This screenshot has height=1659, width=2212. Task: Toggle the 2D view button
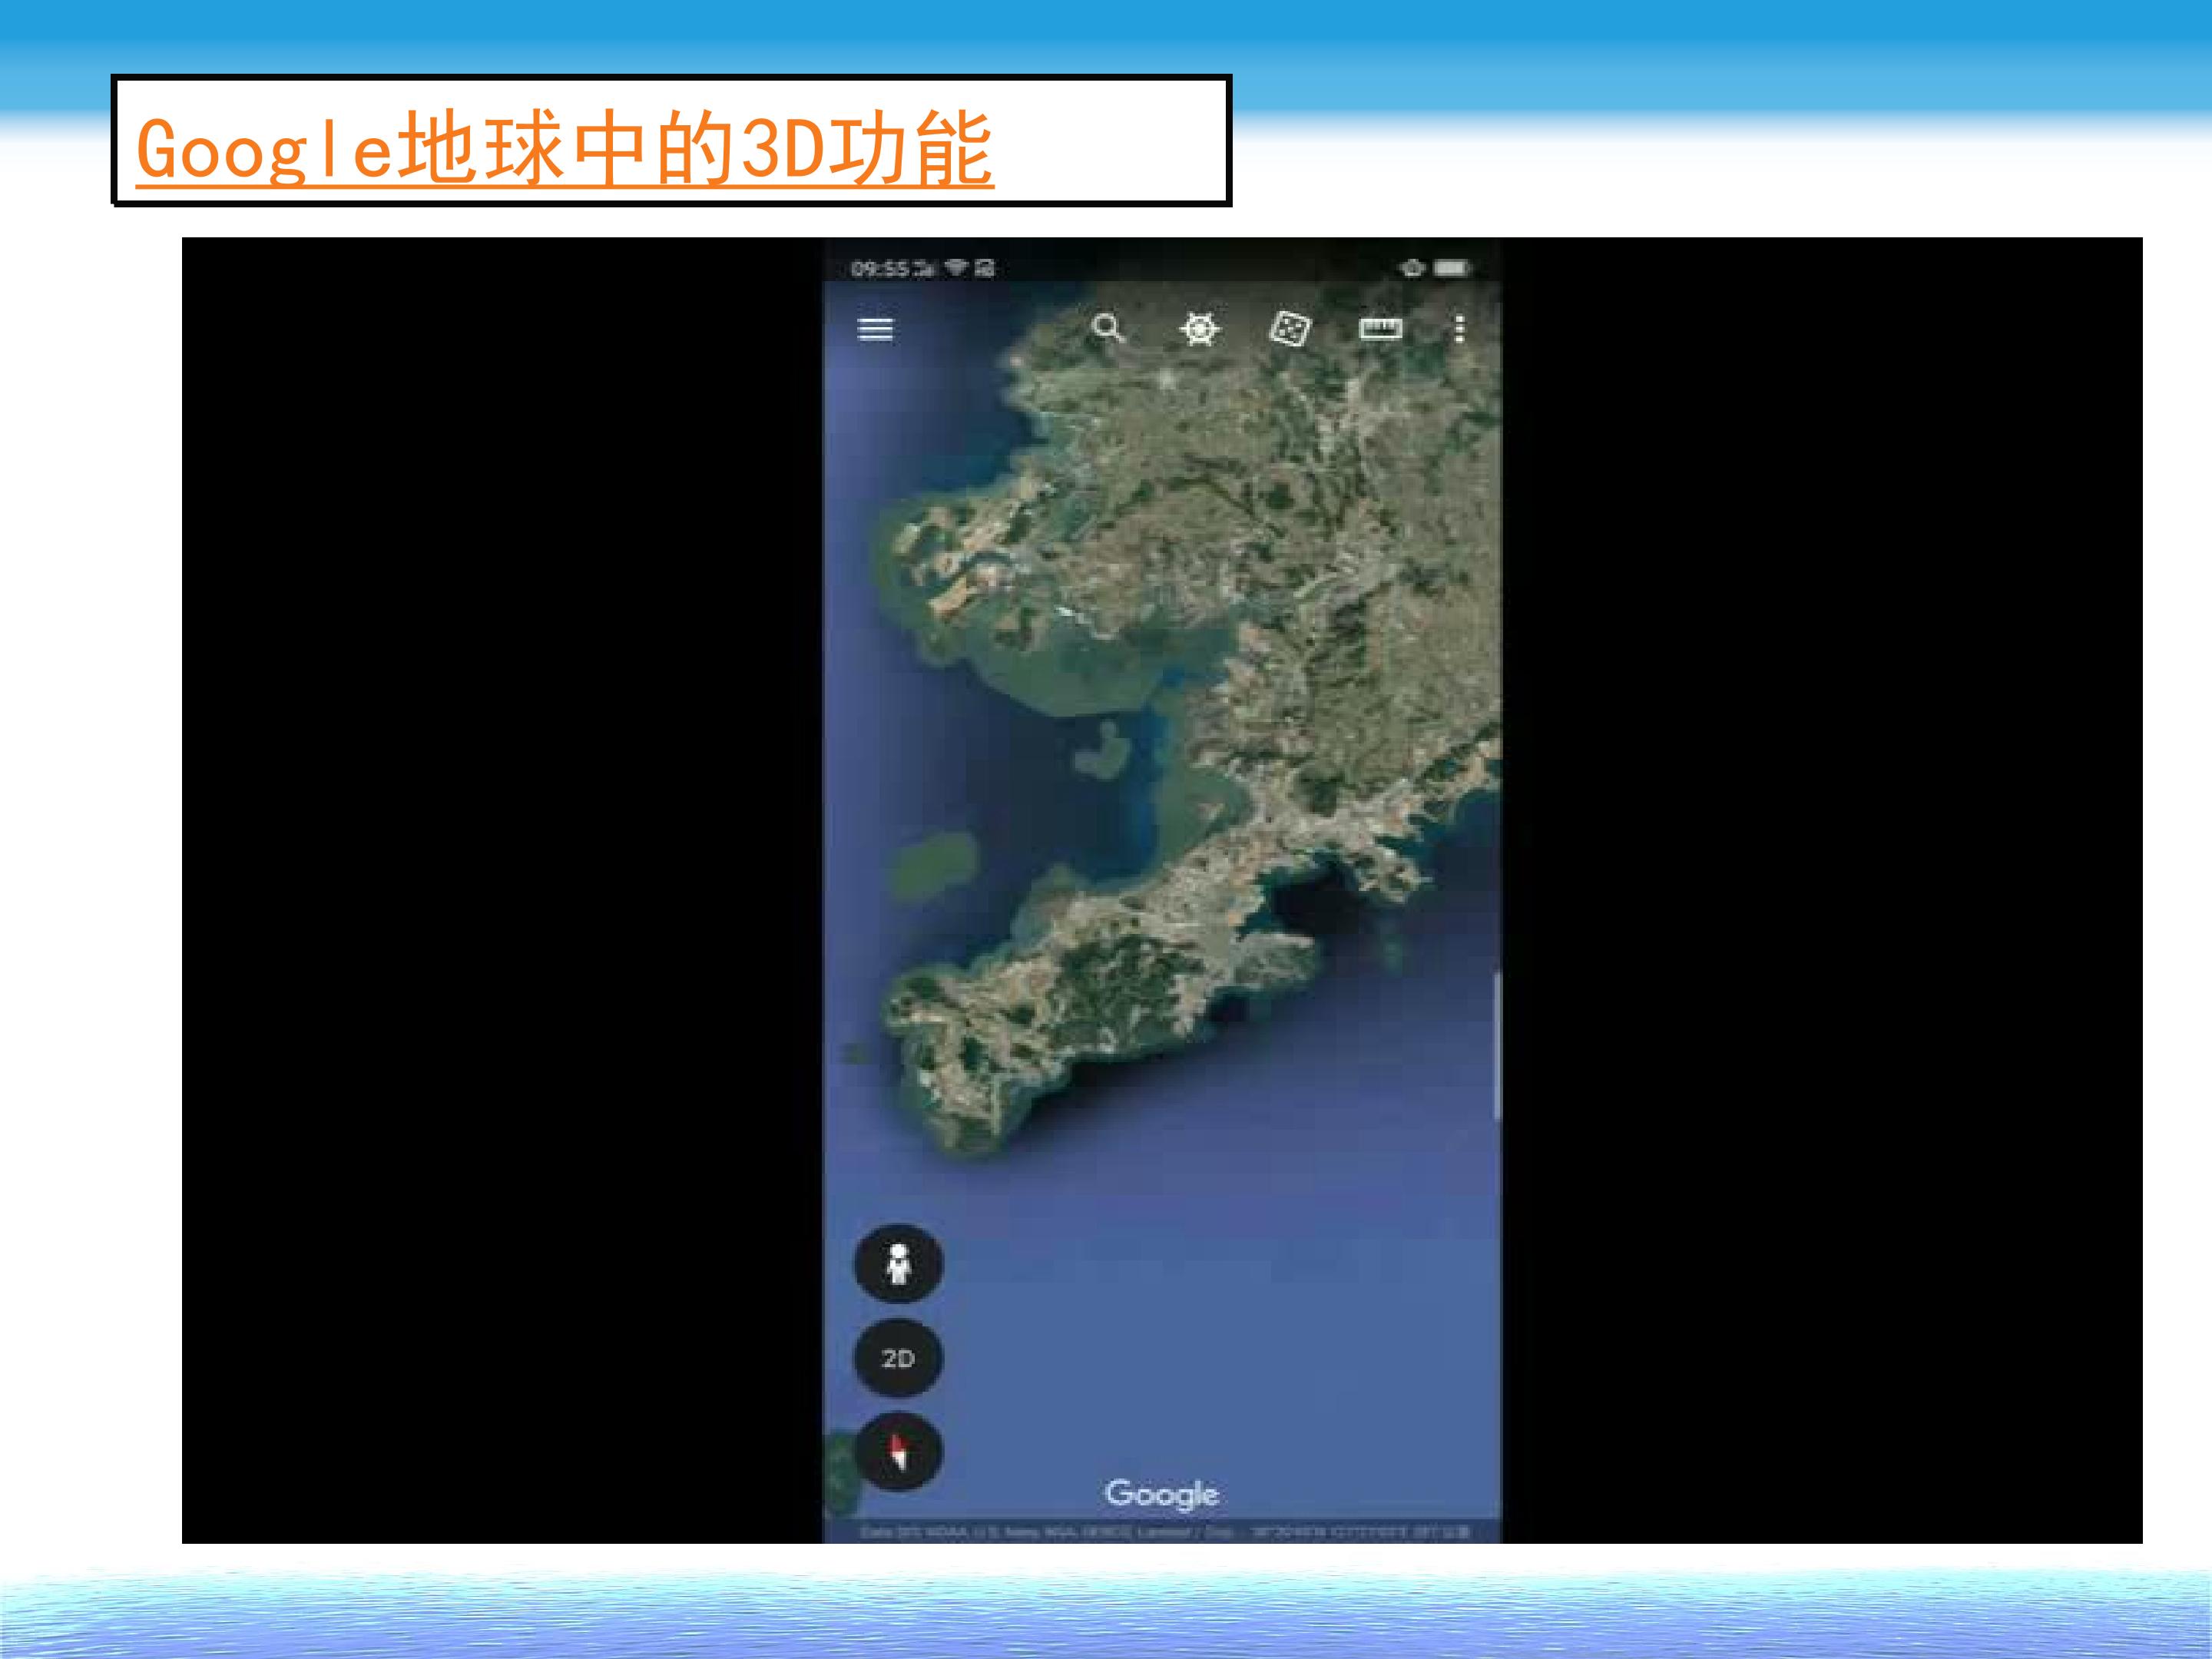point(898,1358)
